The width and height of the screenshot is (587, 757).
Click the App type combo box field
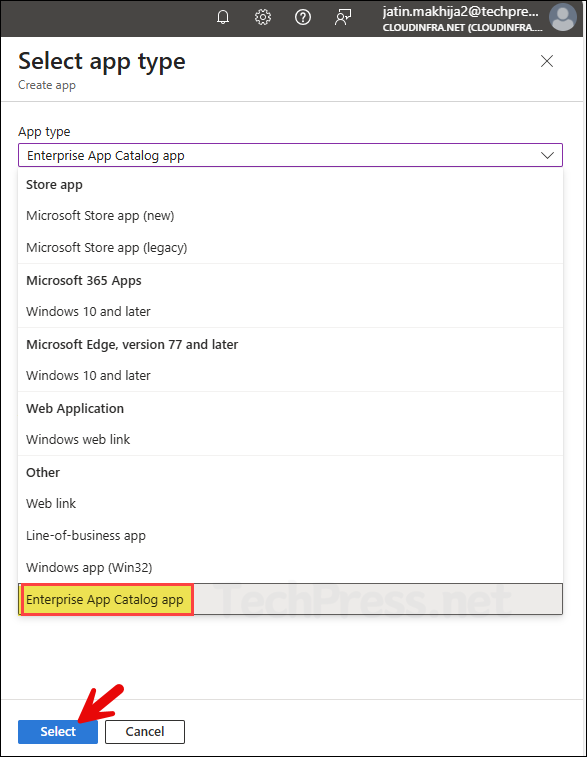point(290,155)
